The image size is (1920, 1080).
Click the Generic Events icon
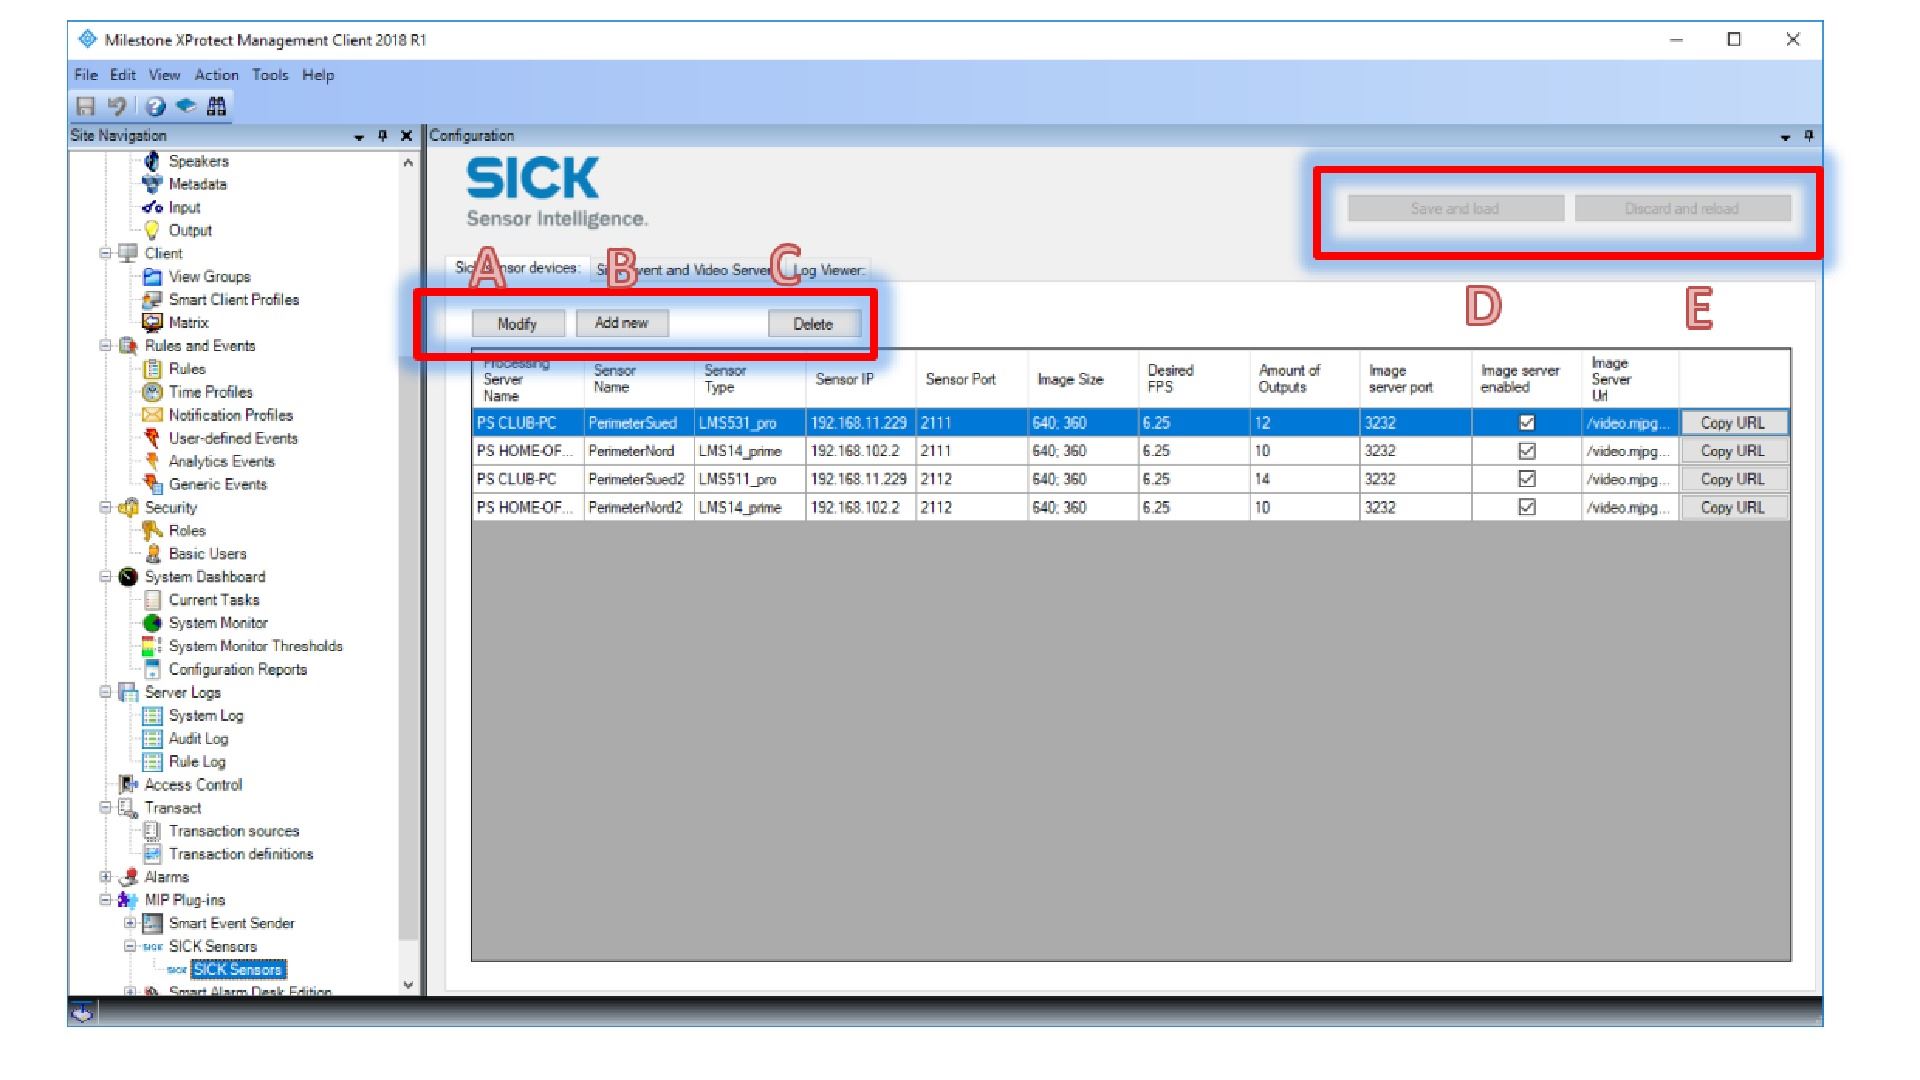152,484
